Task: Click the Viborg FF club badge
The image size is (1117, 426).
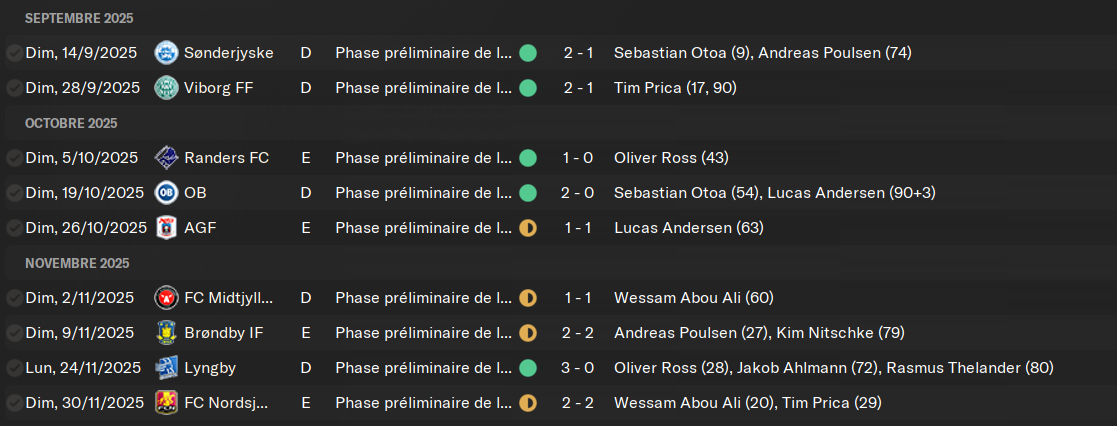Action: (166, 88)
